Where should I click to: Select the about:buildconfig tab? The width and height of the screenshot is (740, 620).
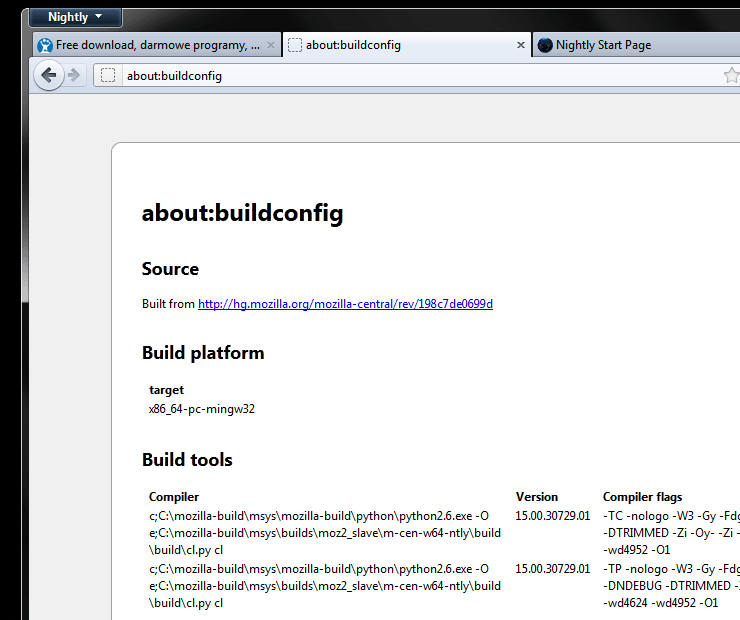pyautogui.click(x=407, y=45)
